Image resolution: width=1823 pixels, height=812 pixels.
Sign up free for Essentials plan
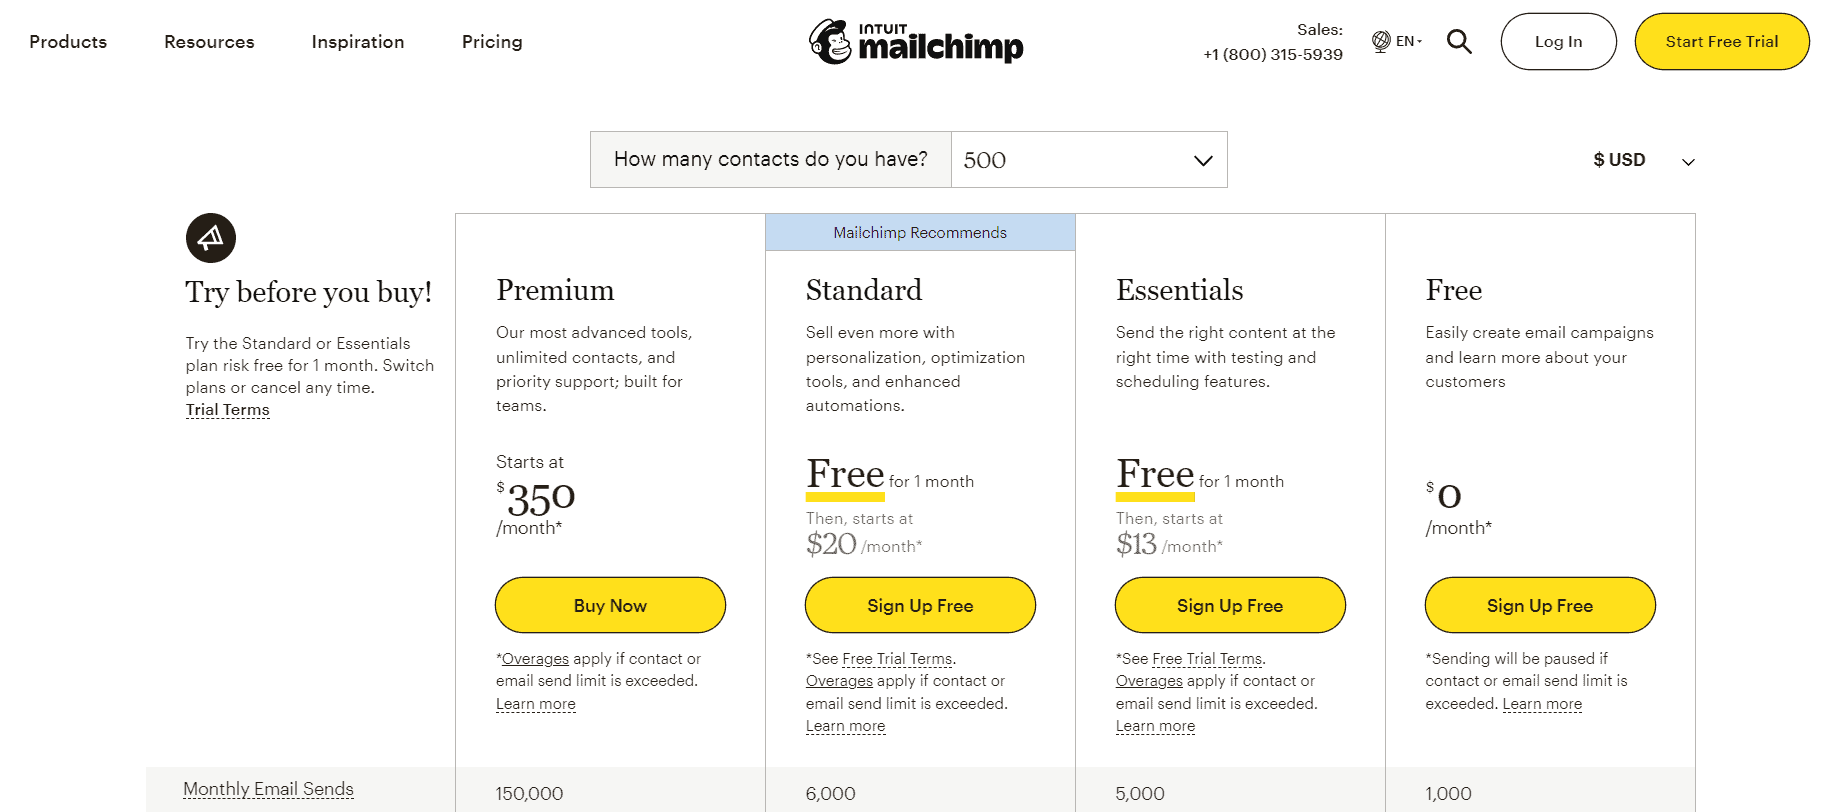tap(1230, 605)
